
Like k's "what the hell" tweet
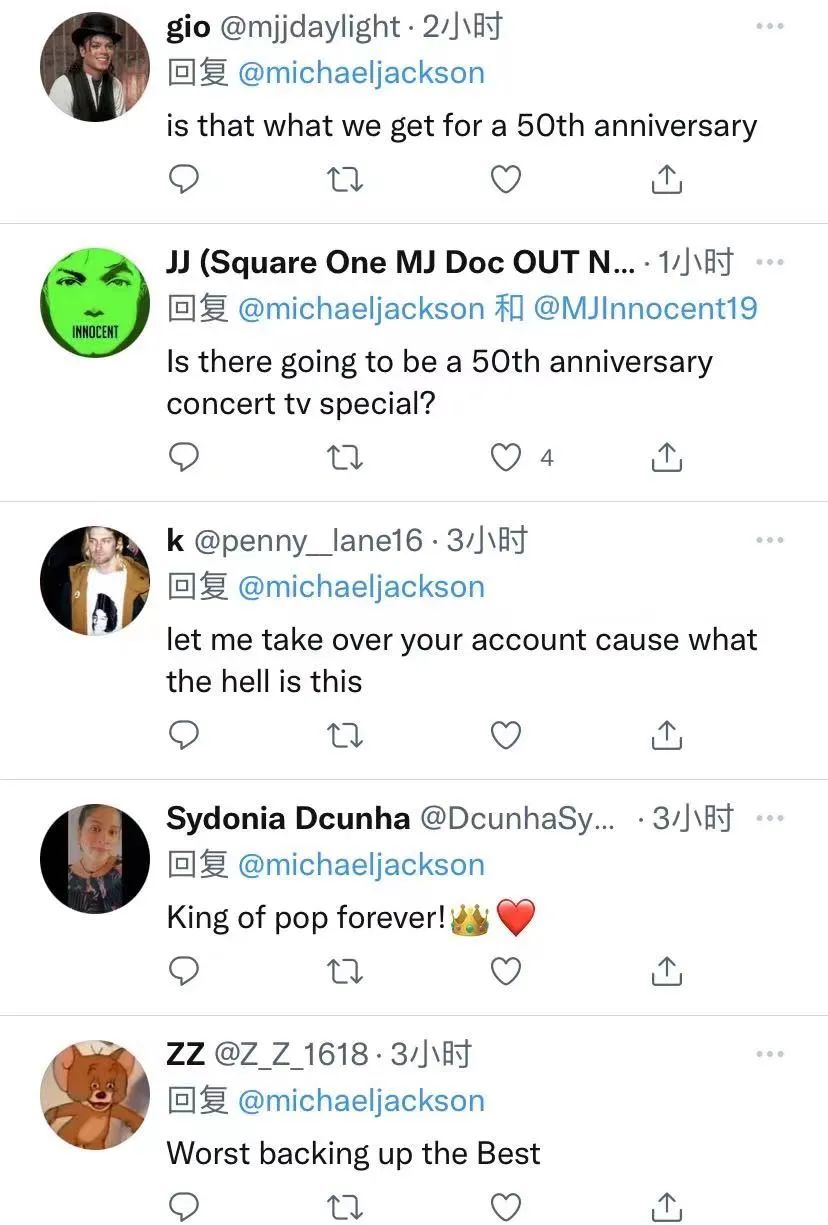pyautogui.click(x=507, y=736)
